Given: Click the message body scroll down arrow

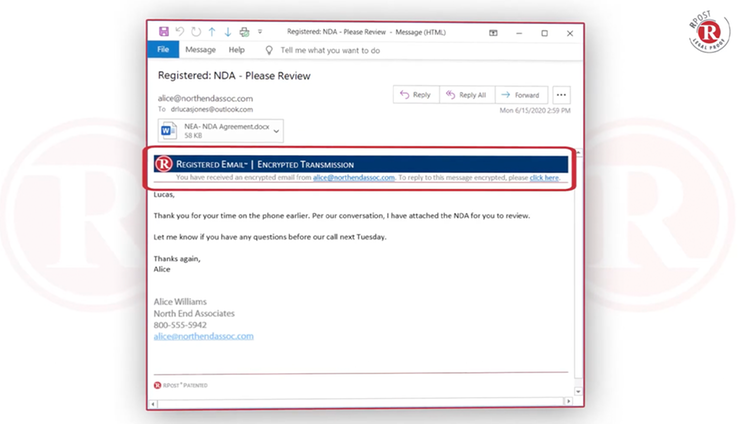Looking at the screenshot, I should click(x=578, y=391).
